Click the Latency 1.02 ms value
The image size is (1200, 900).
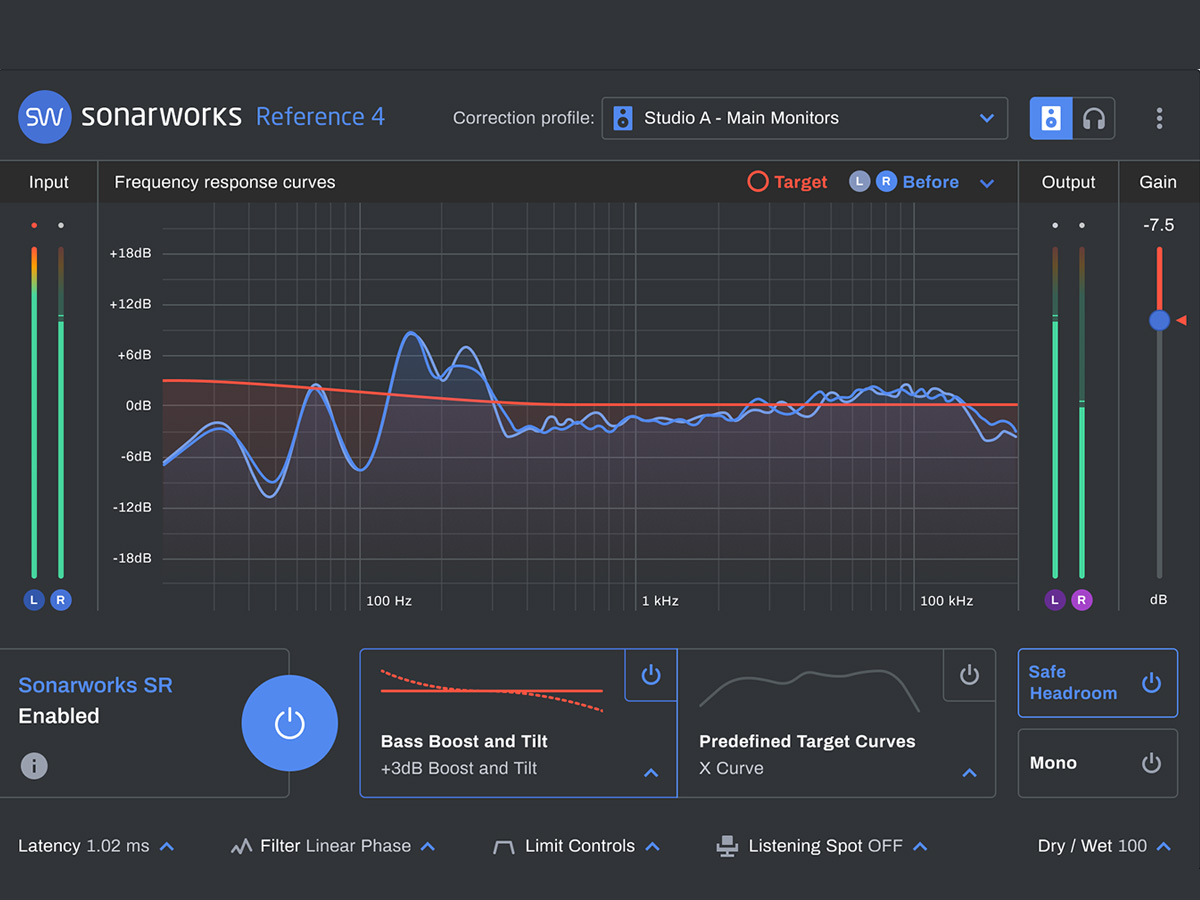(x=84, y=846)
